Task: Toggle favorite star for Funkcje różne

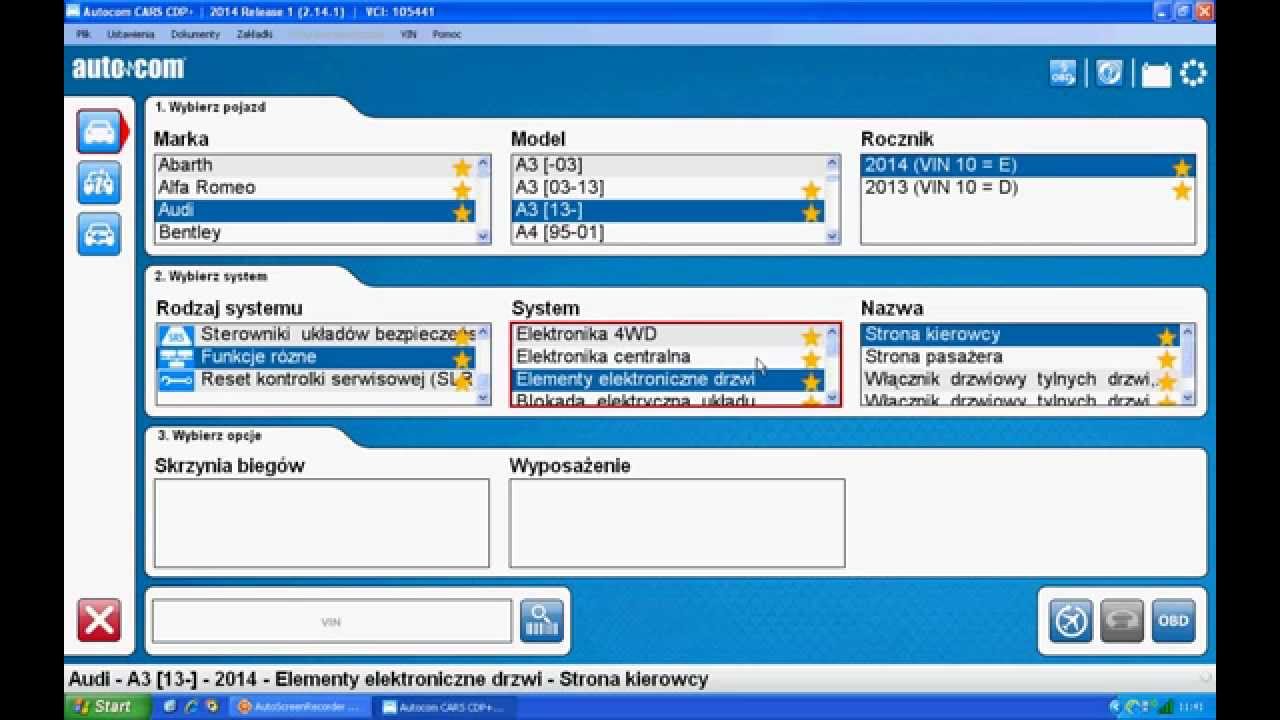Action: pyautogui.click(x=461, y=360)
